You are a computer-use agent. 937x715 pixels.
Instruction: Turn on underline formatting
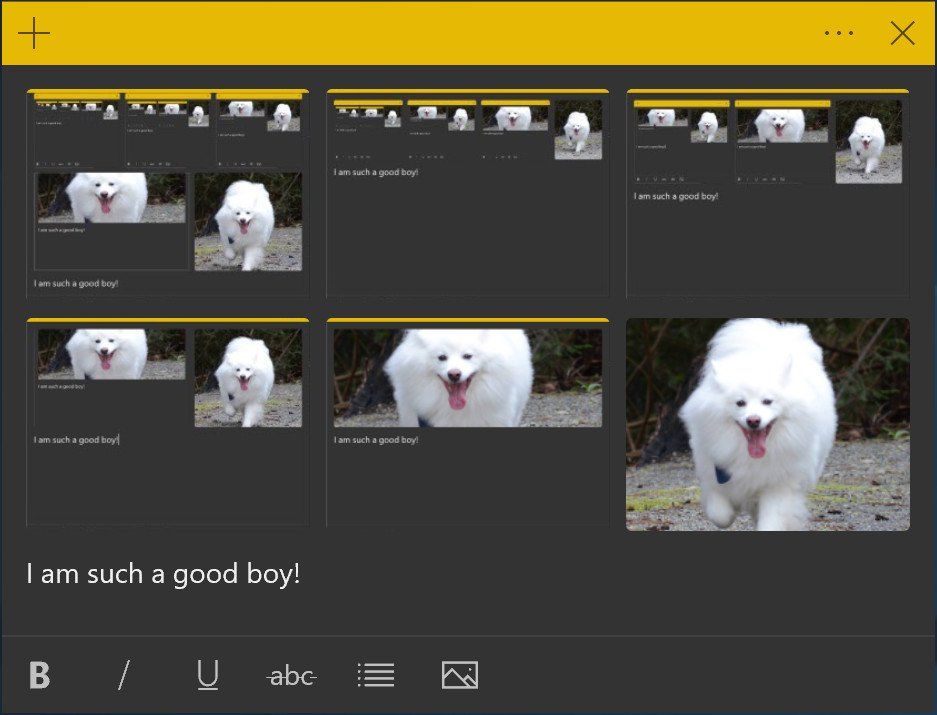point(206,675)
